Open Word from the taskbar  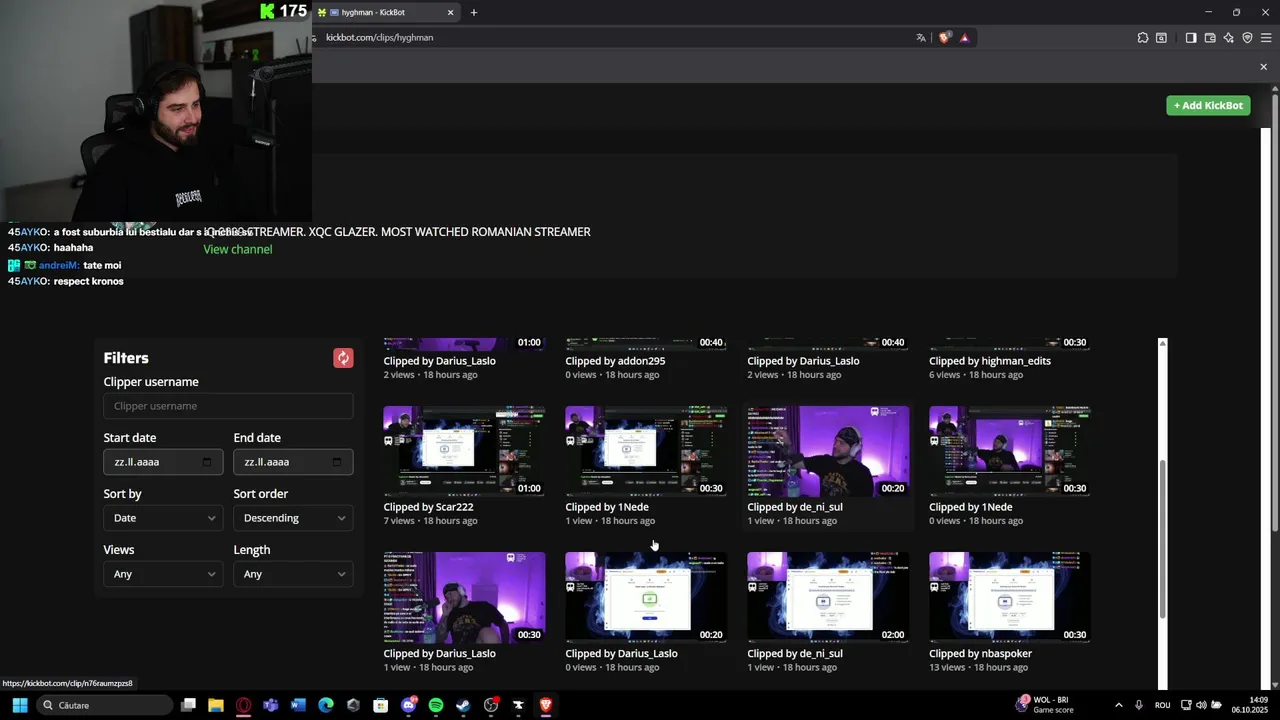pyautogui.click(x=298, y=705)
